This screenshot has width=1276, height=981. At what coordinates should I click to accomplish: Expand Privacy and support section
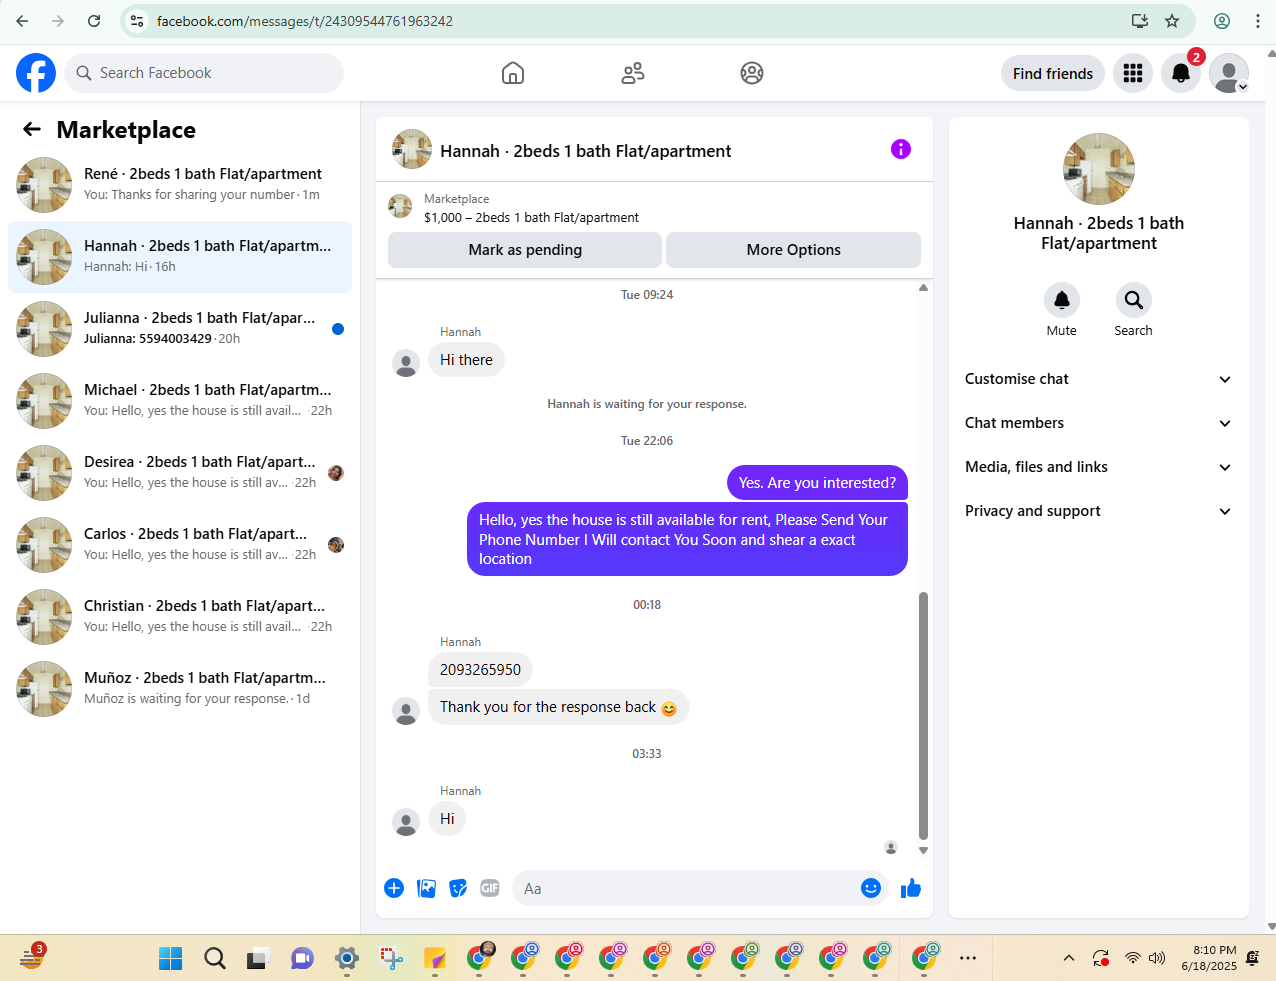1099,511
